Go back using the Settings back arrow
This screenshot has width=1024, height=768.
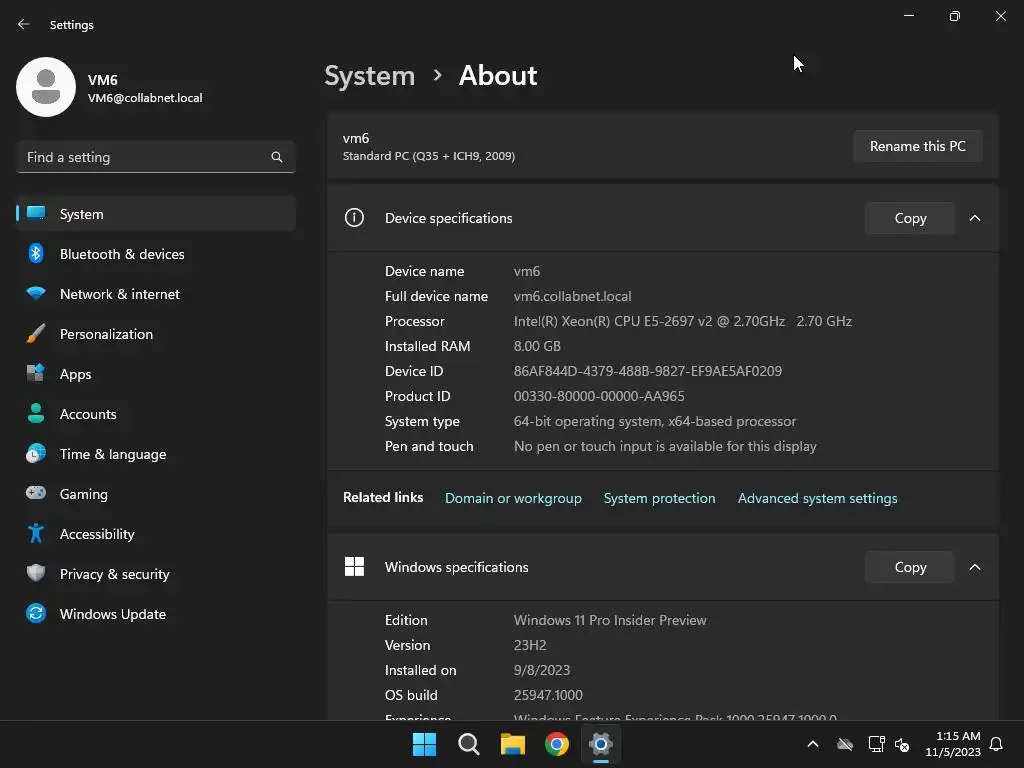click(24, 24)
